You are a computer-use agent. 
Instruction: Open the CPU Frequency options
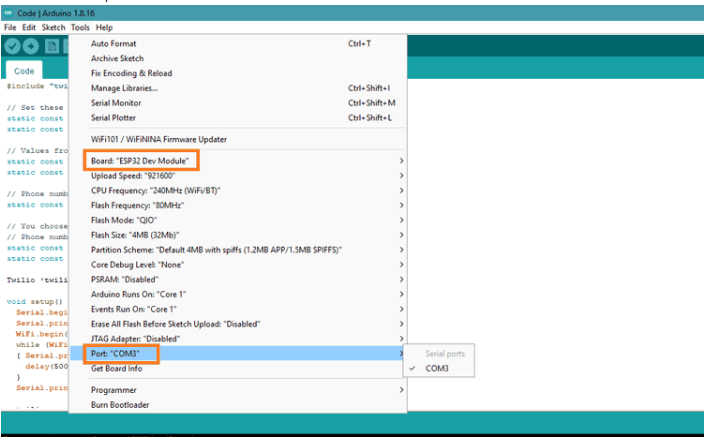click(x=155, y=189)
